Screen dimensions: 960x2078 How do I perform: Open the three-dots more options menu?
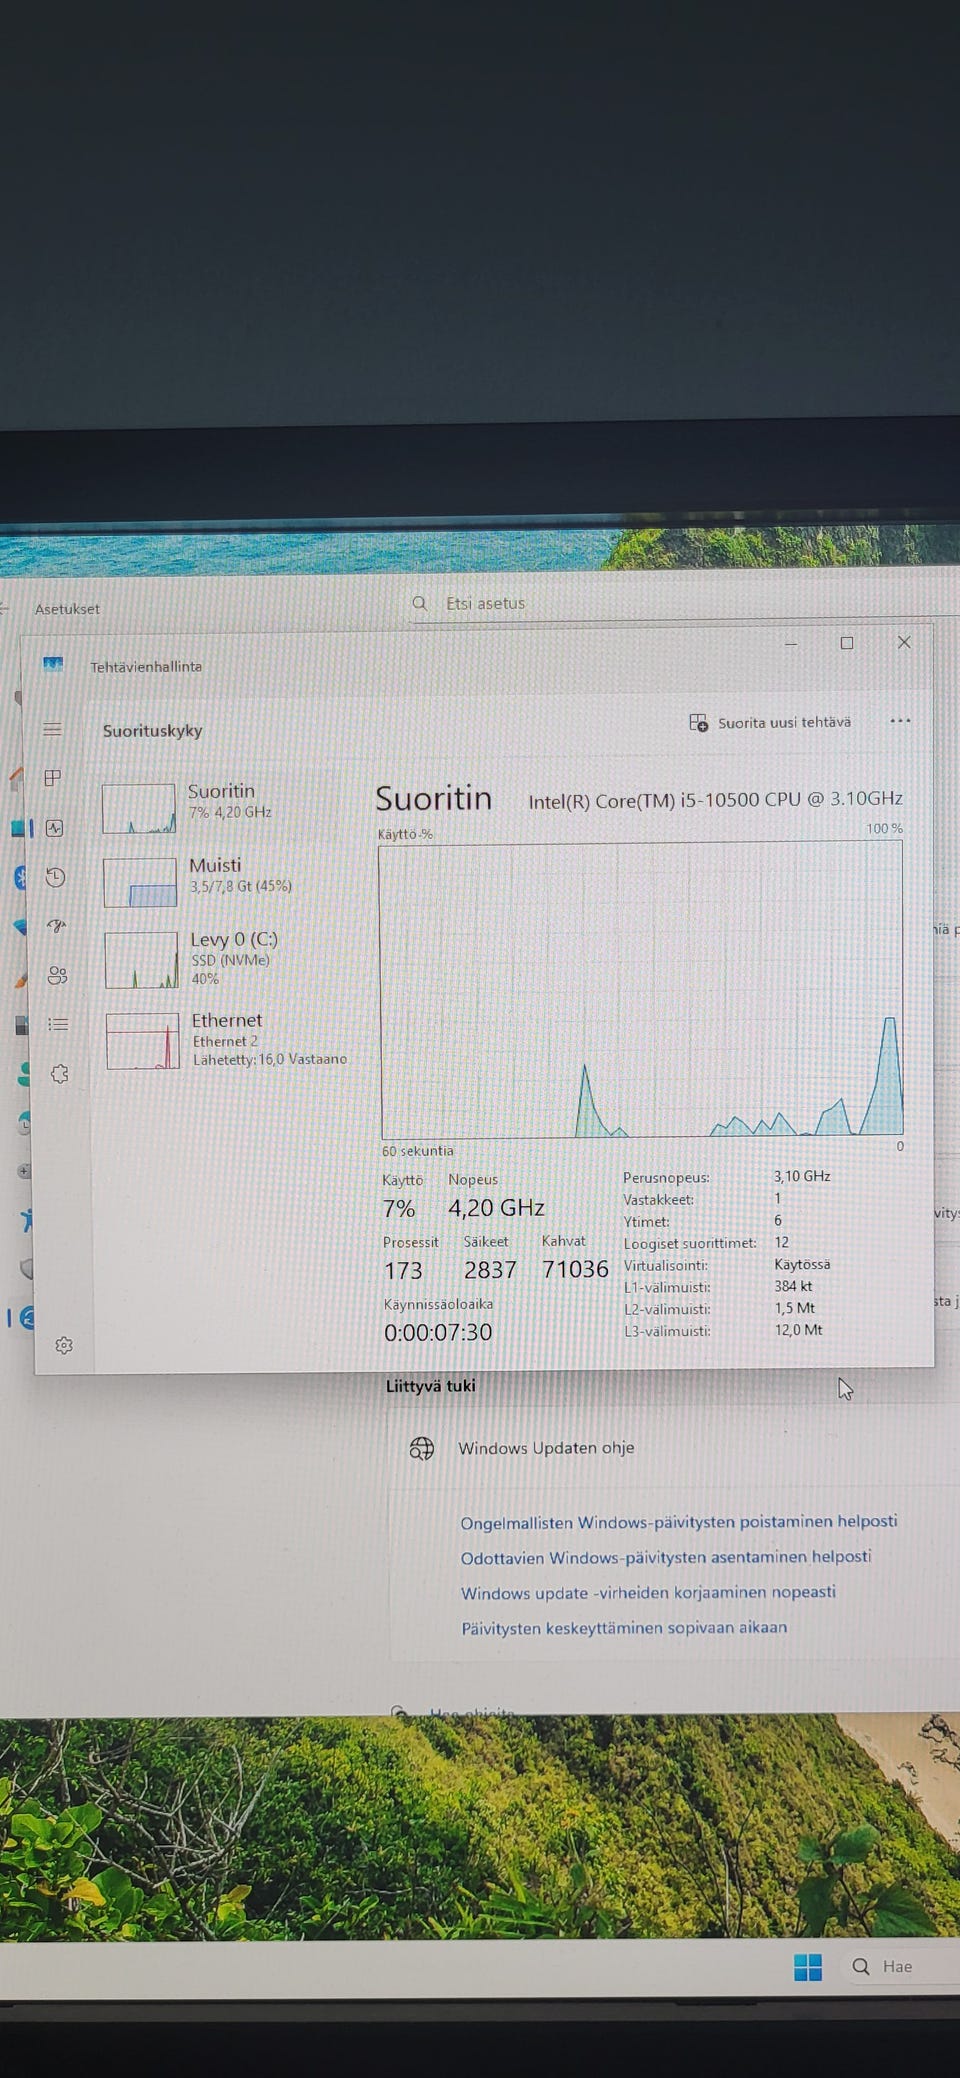[x=900, y=721]
